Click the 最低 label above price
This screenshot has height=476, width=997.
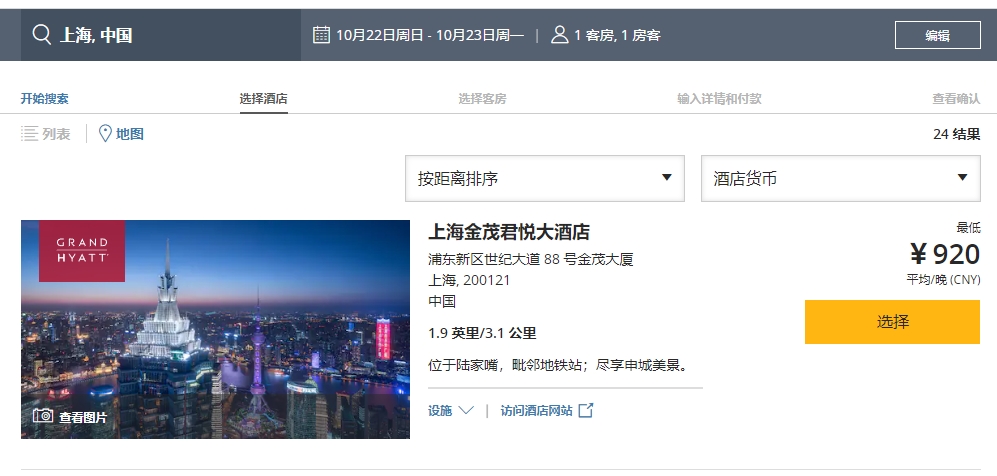[x=968, y=227]
